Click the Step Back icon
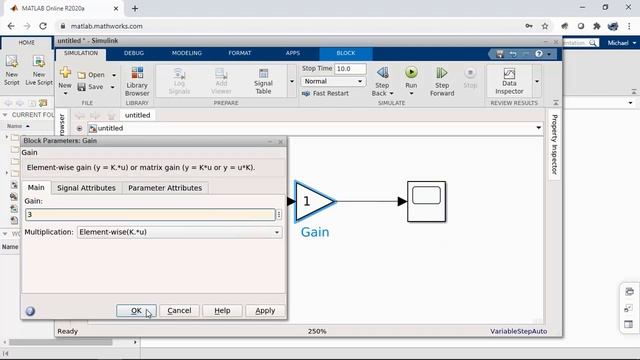The image size is (640, 360). (382, 73)
